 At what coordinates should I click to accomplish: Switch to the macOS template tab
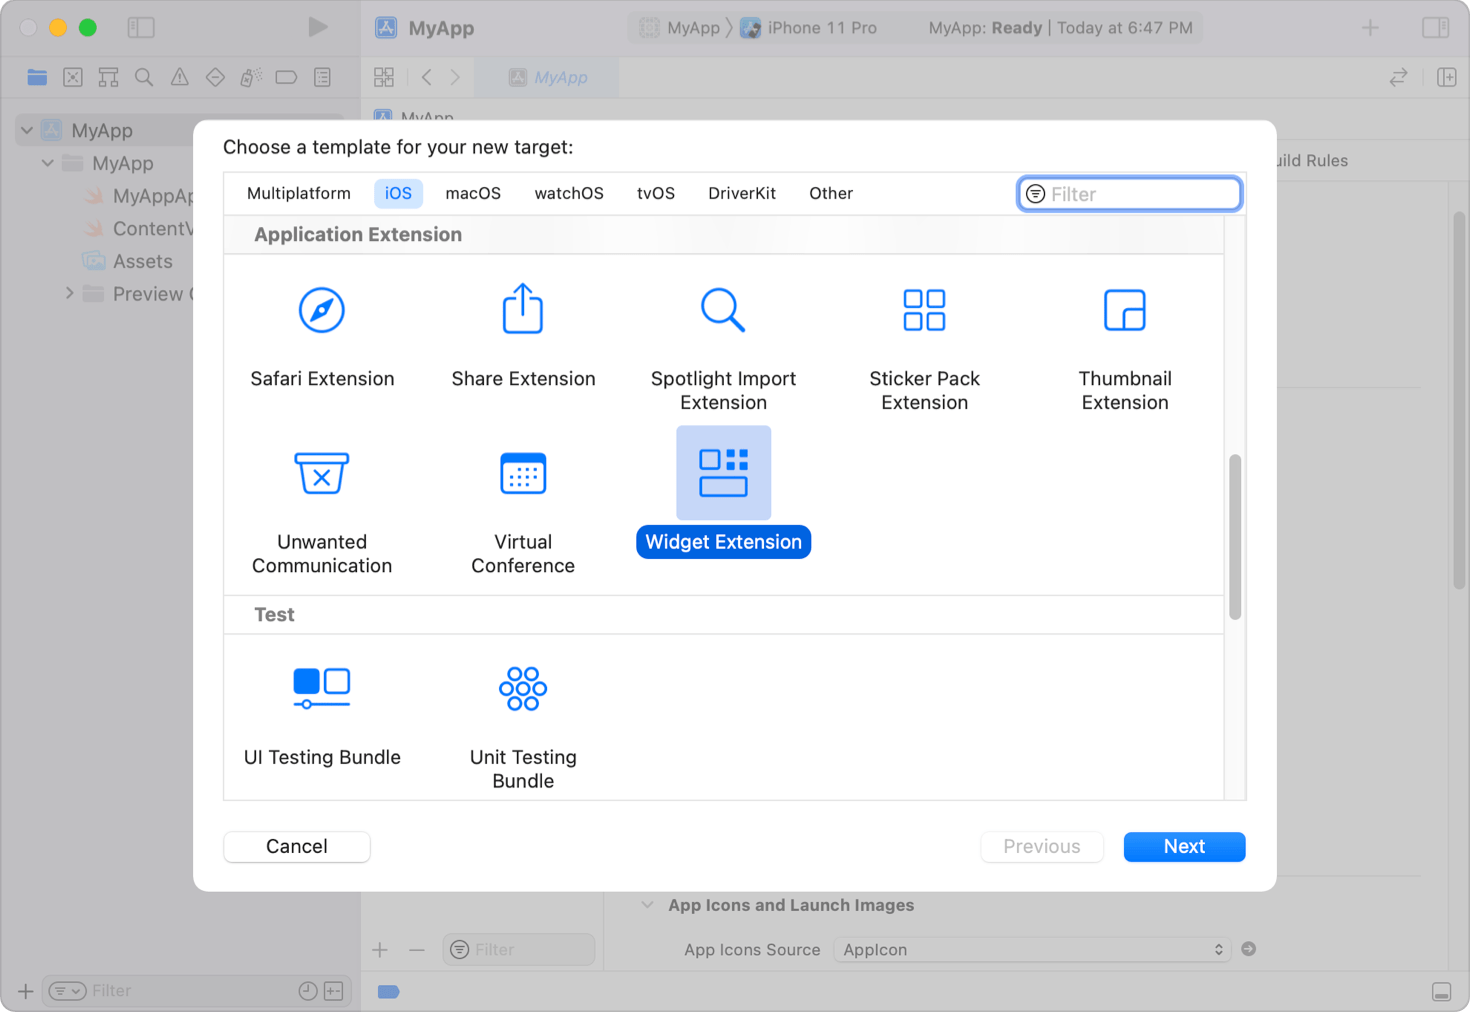[472, 193]
